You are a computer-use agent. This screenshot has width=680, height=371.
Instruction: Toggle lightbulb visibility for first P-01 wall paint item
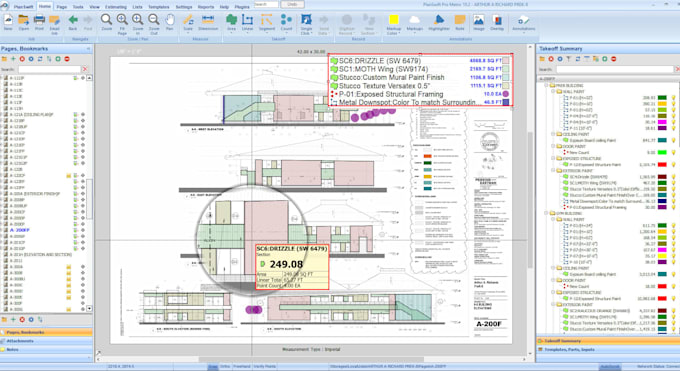[x=673, y=98]
